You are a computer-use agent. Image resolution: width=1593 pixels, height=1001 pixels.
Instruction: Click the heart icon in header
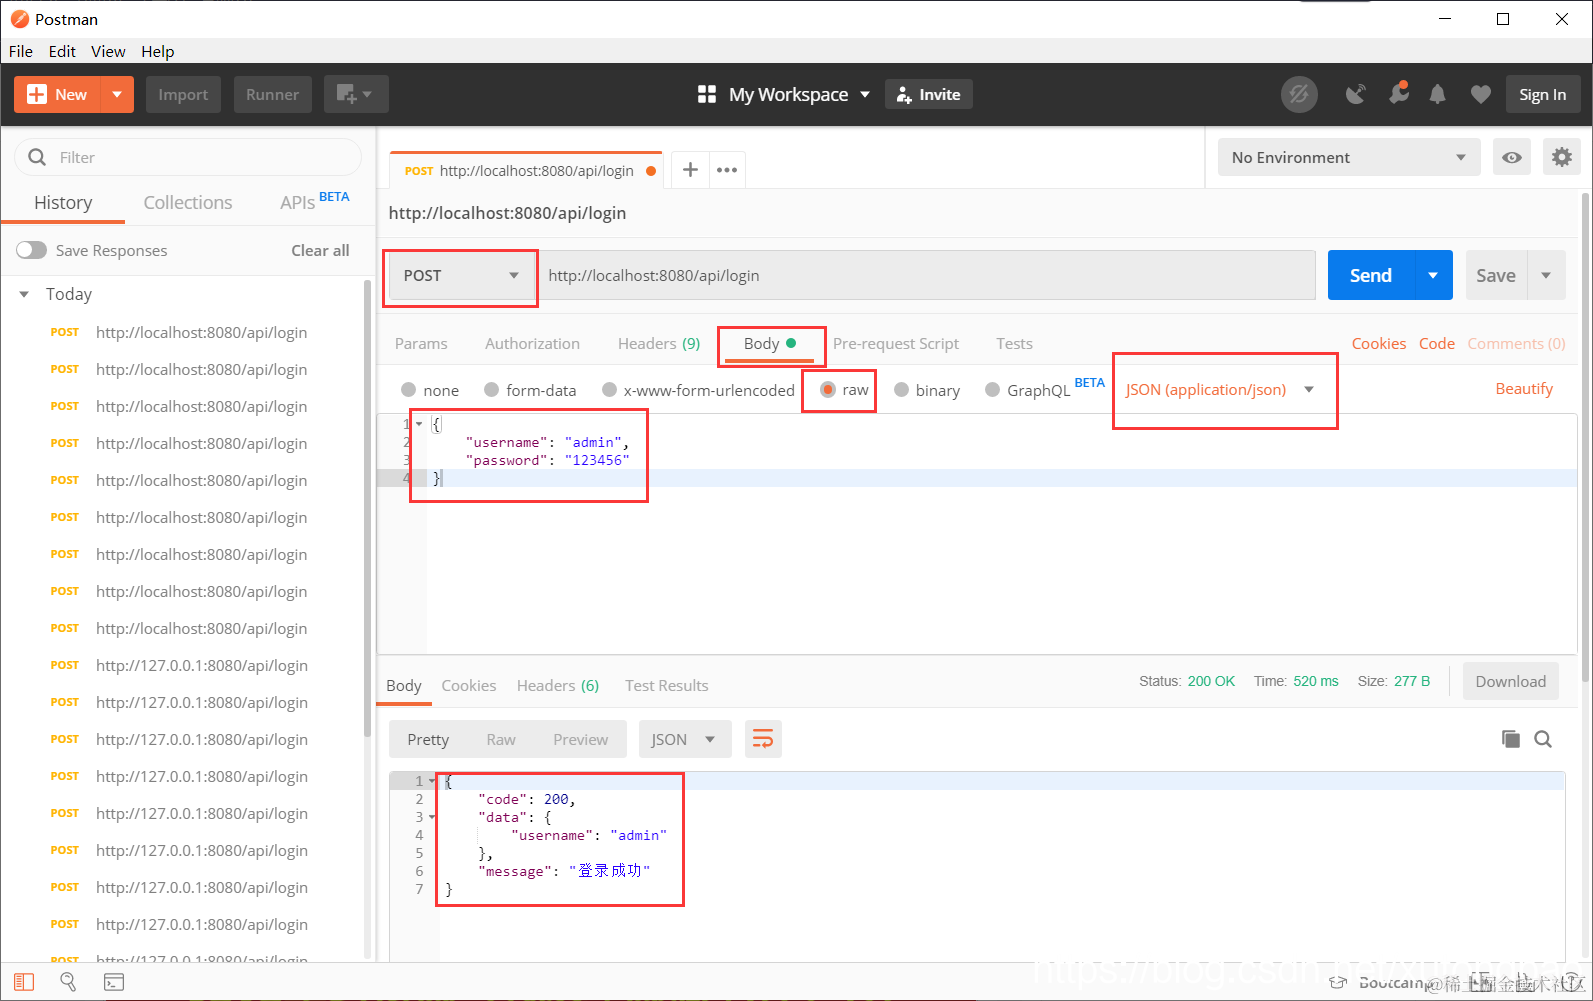(1481, 94)
